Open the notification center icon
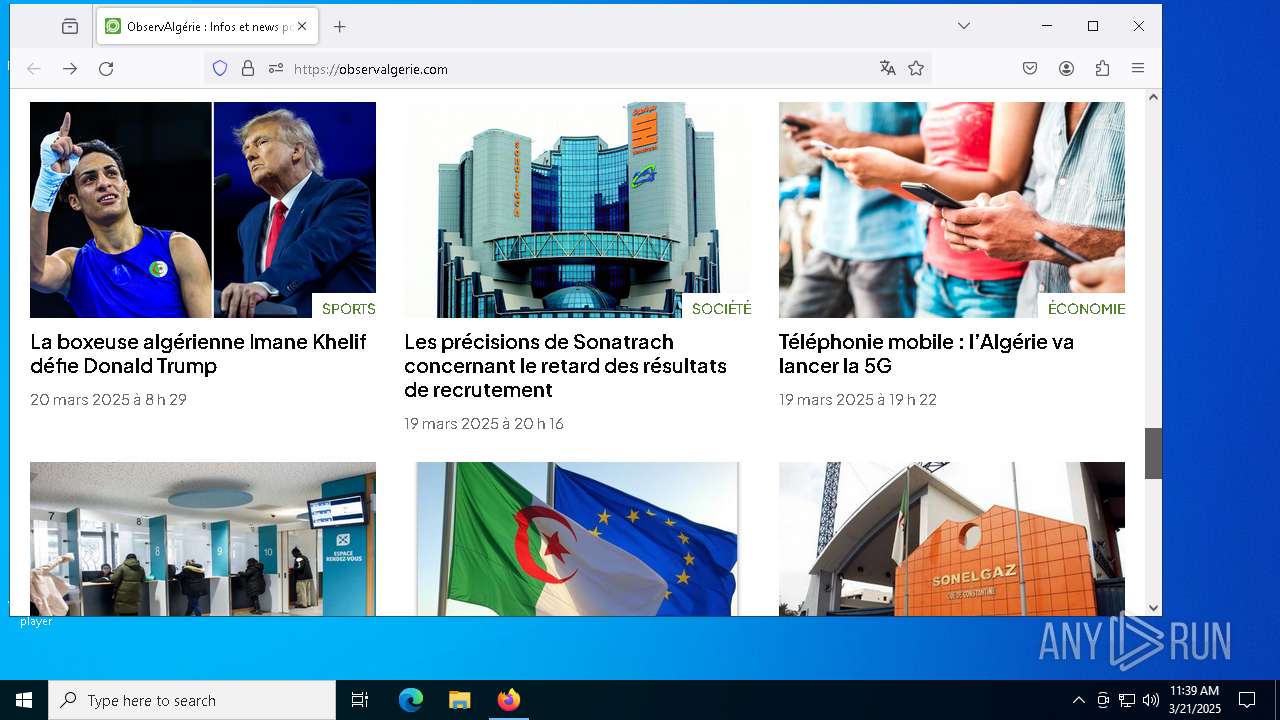Image resolution: width=1280 pixels, height=720 pixels. (1247, 700)
